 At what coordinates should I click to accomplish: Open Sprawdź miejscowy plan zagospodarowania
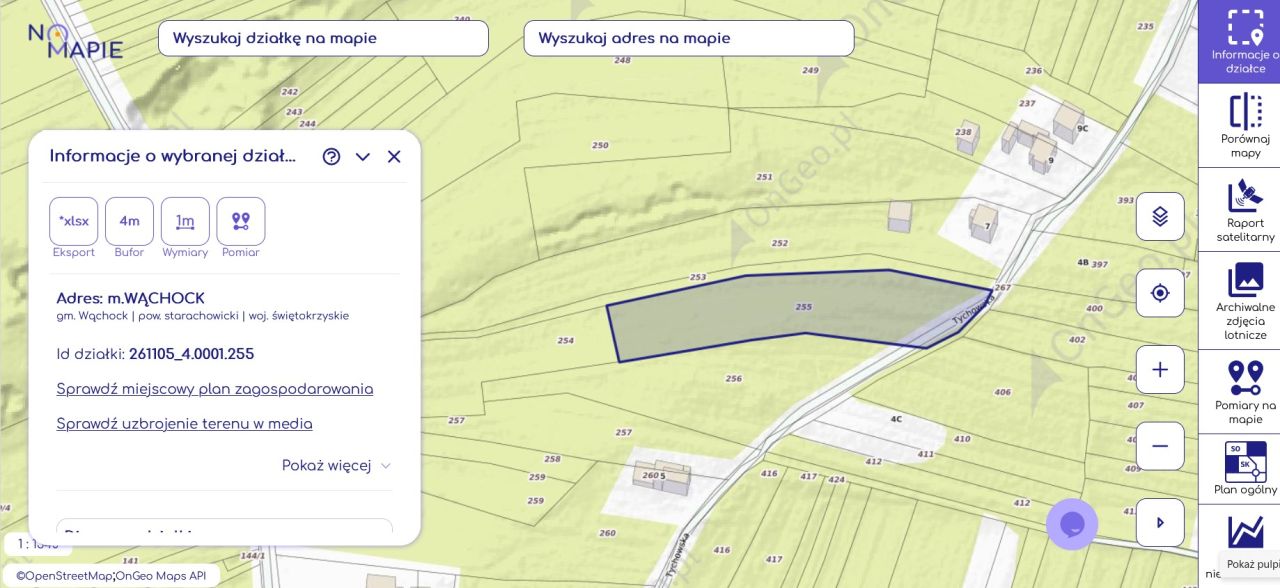point(214,389)
